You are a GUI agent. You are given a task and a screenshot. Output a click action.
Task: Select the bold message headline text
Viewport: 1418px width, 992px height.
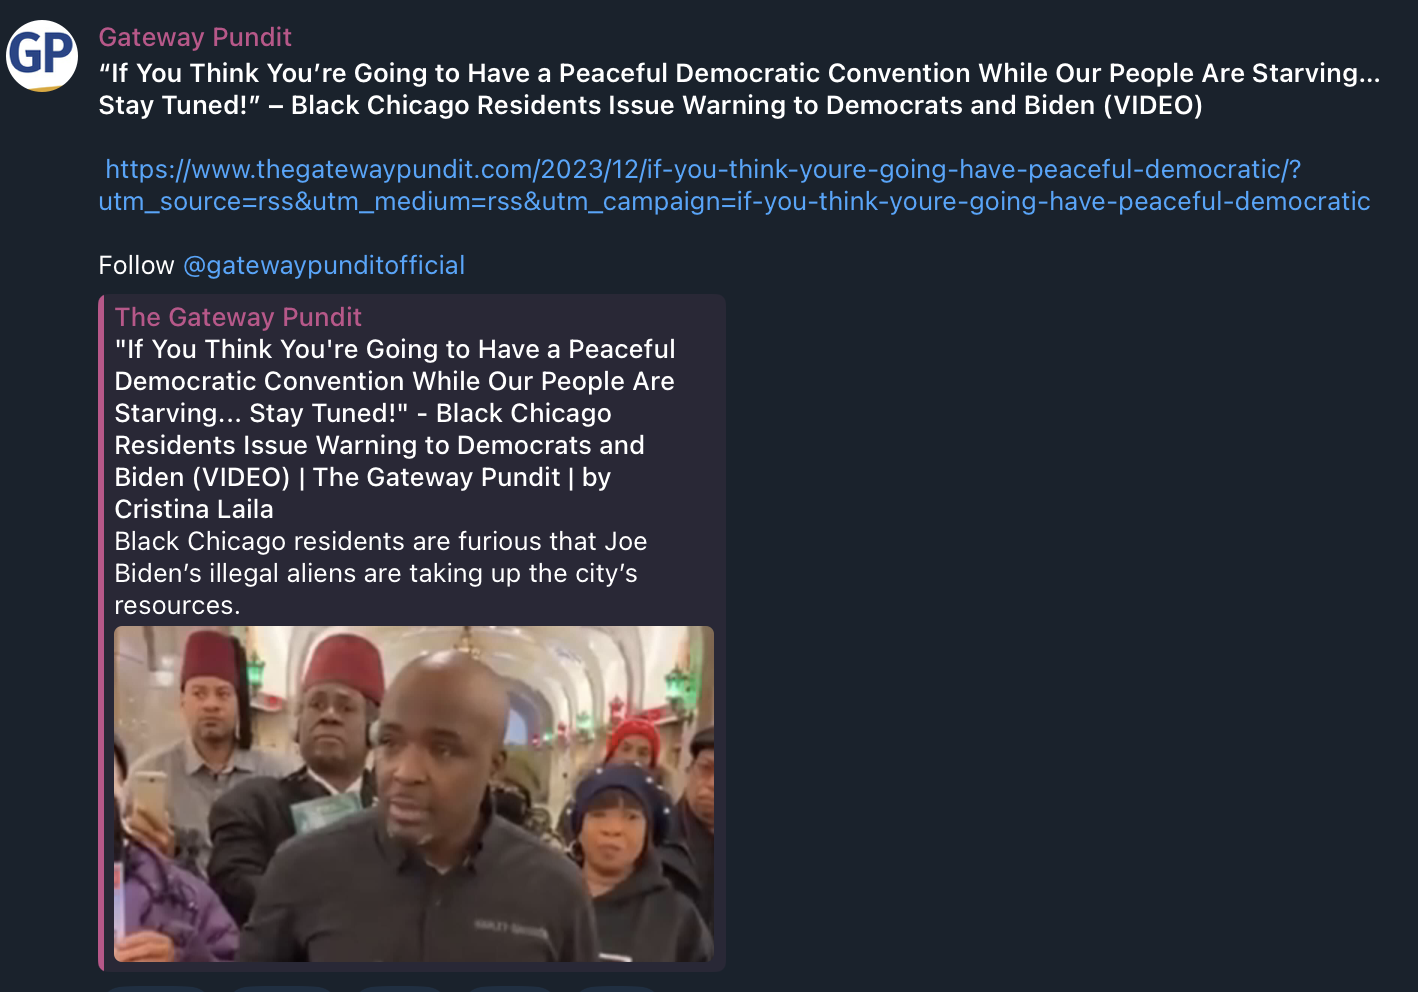pyautogui.click(x=739, y=89)
